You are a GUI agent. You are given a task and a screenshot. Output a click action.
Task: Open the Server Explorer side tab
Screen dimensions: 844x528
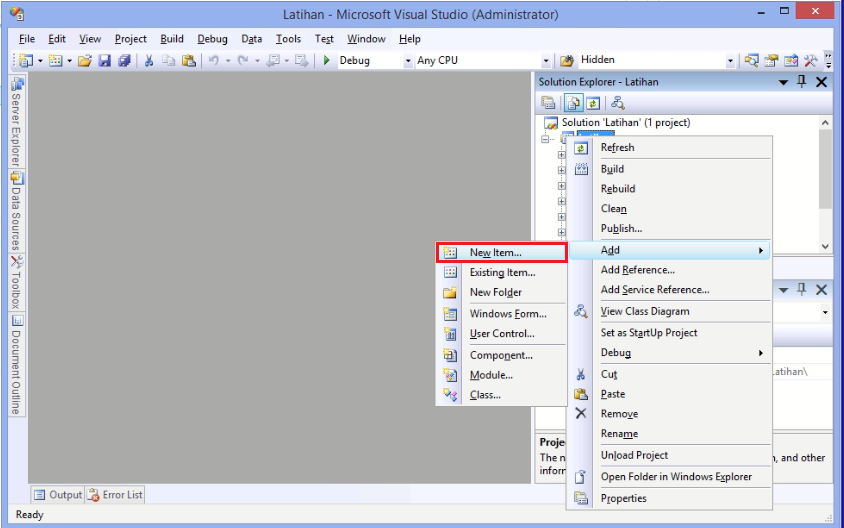(17, 122)
